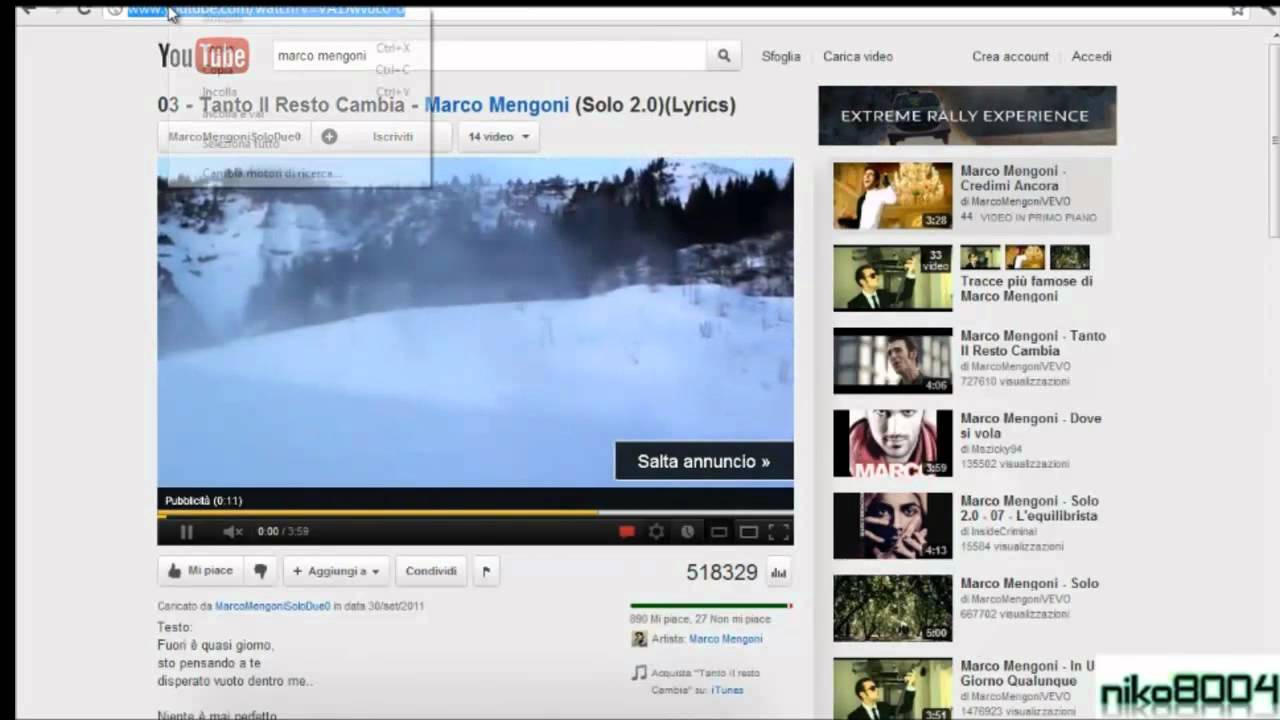1280x720 pixels.
Task: Choose Incolla e vai in the context menu
Action: pos(233,114)
